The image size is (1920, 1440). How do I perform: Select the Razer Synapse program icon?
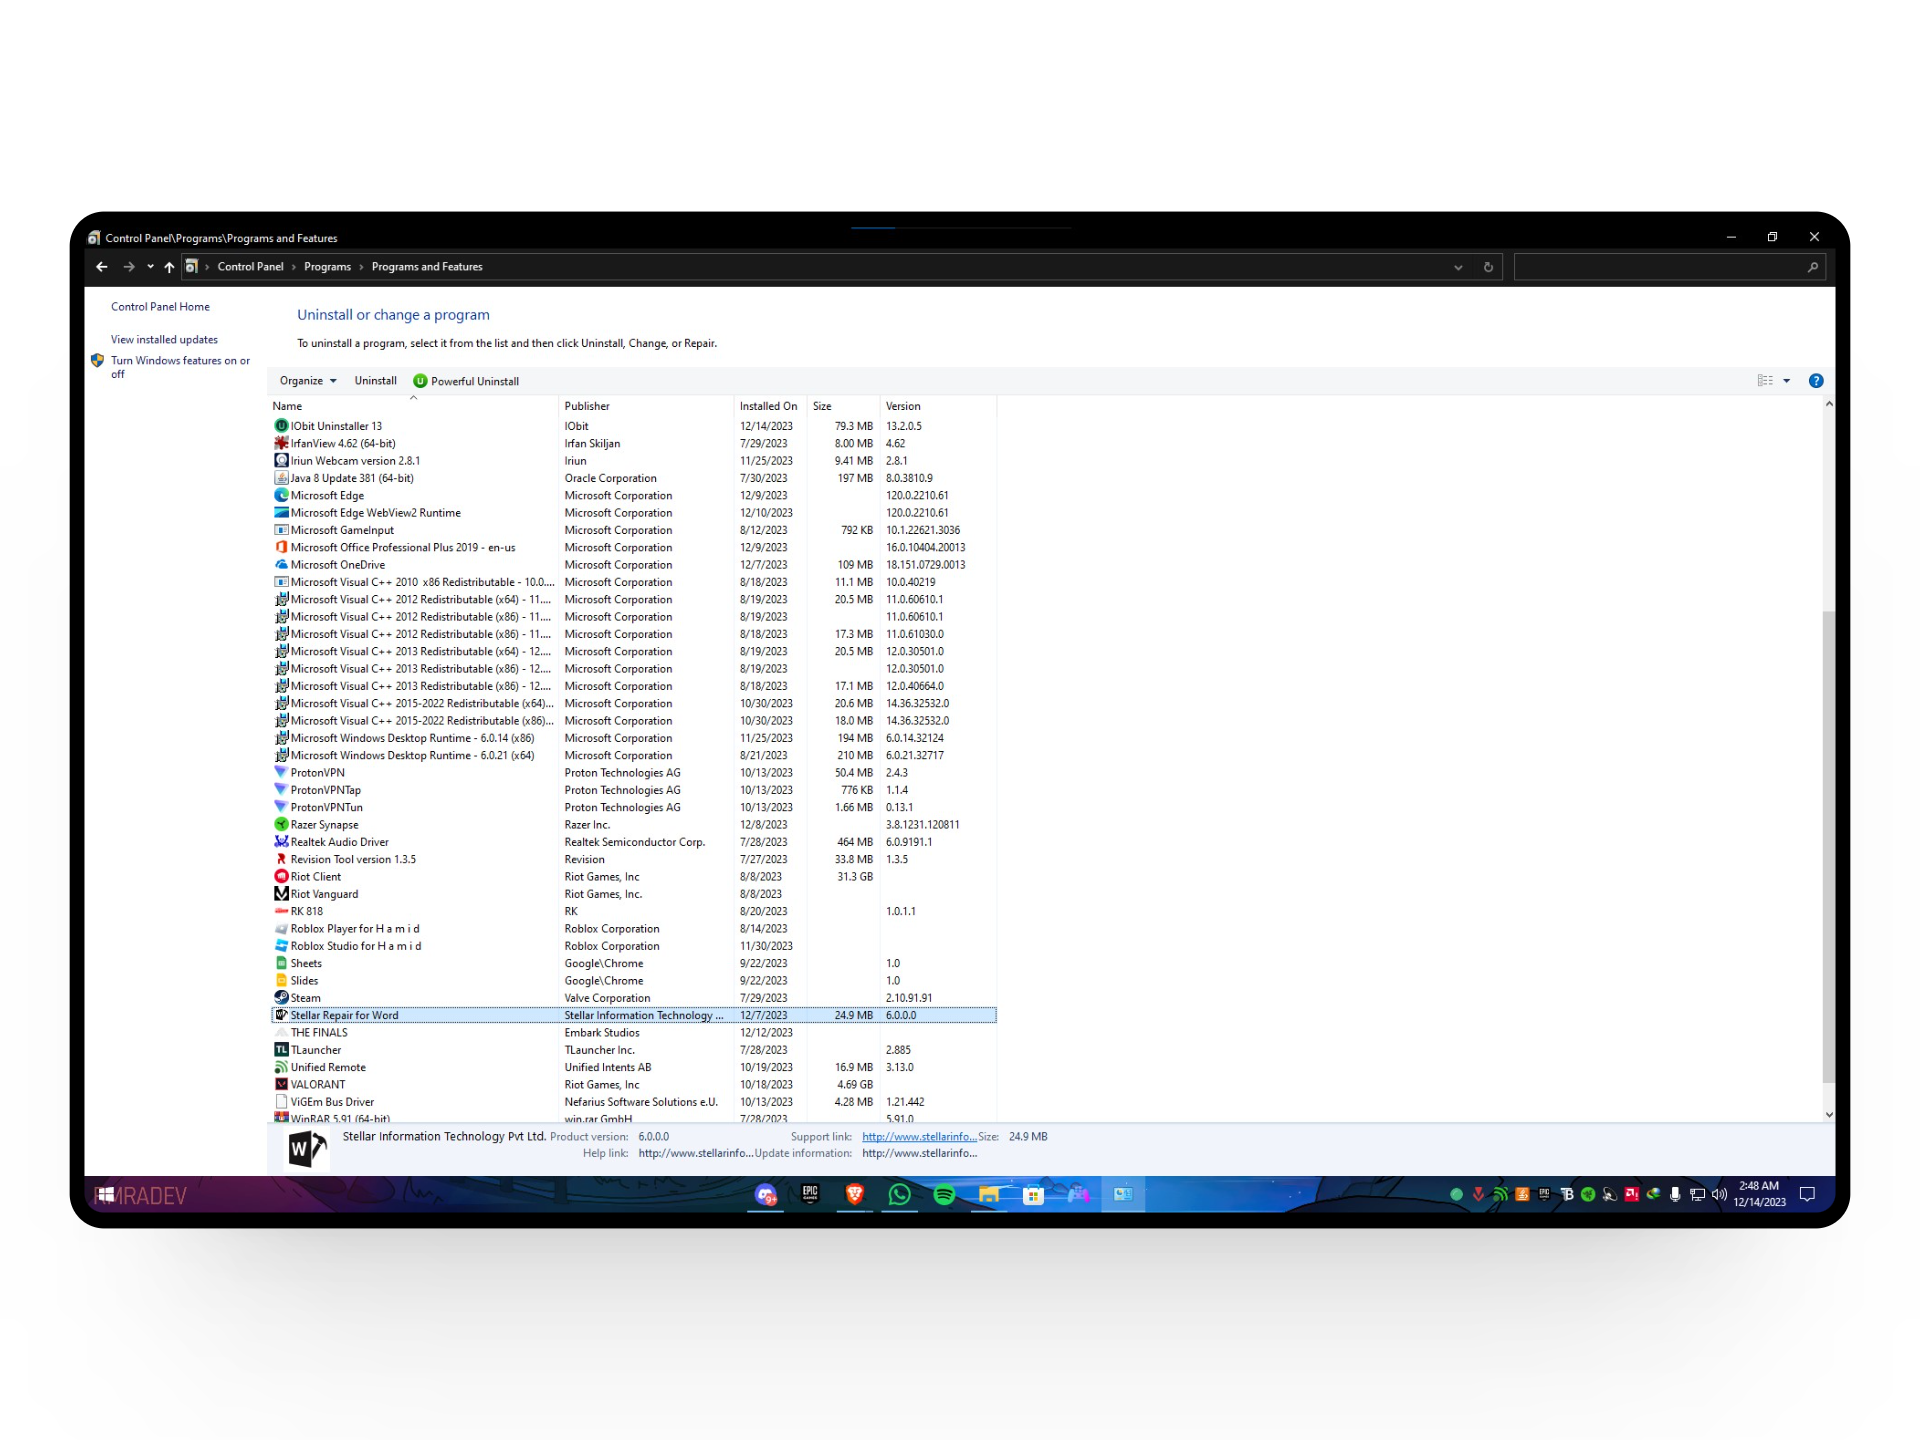(281, 825)
